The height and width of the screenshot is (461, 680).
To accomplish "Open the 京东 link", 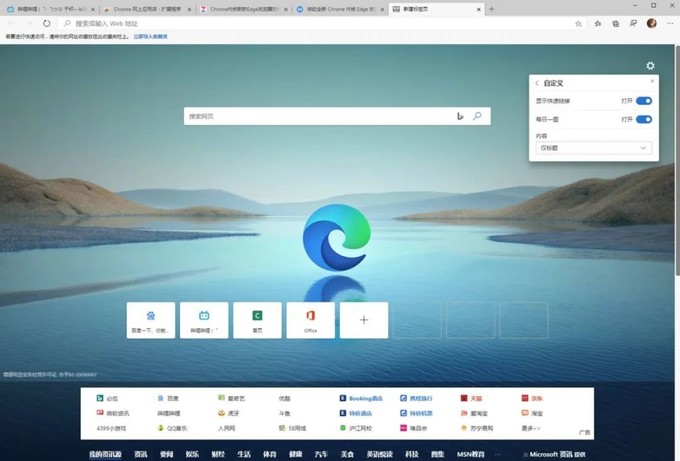I will click(532, 398).
